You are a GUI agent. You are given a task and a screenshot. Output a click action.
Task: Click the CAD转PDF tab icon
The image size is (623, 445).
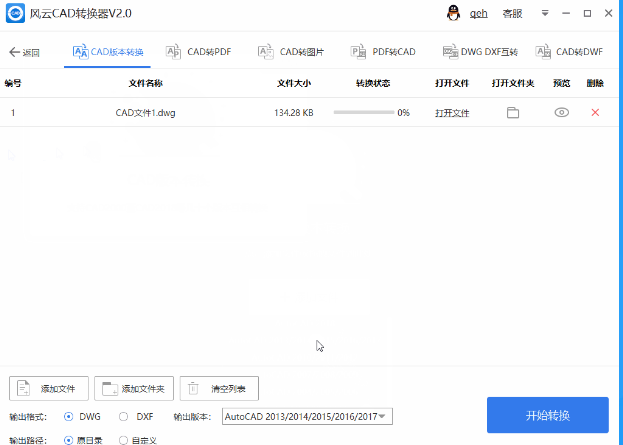click(x=173, y=52)
